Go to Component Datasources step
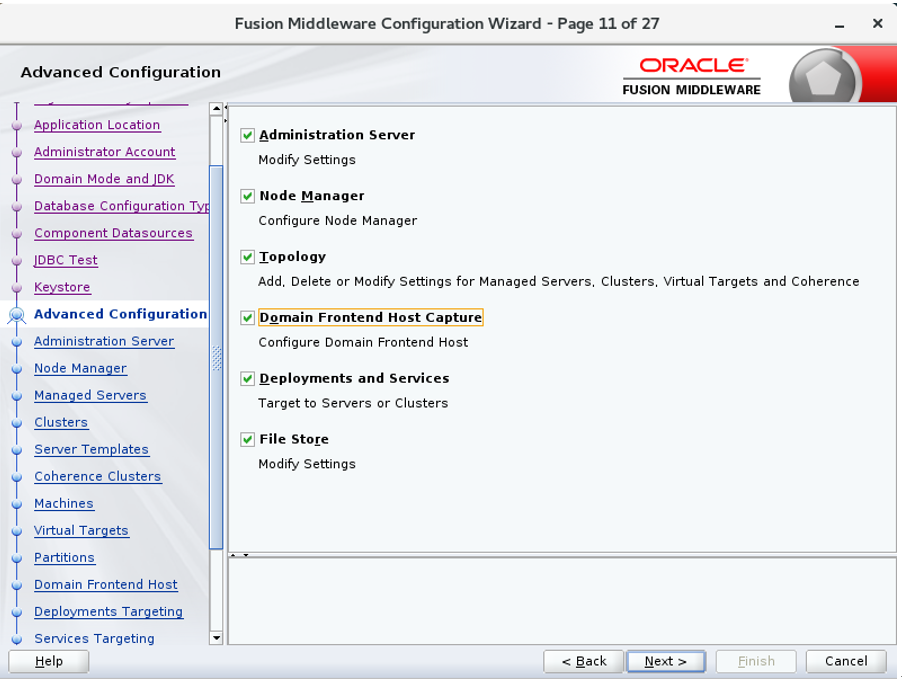 113,233
